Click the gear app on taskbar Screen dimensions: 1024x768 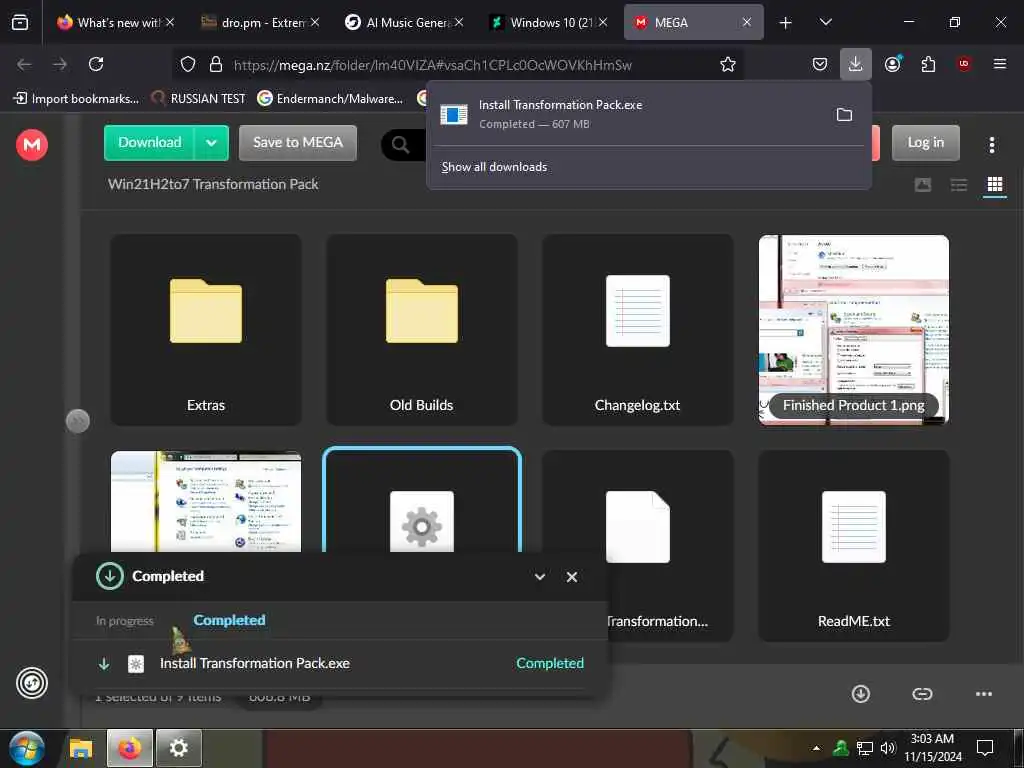(178, 748)
